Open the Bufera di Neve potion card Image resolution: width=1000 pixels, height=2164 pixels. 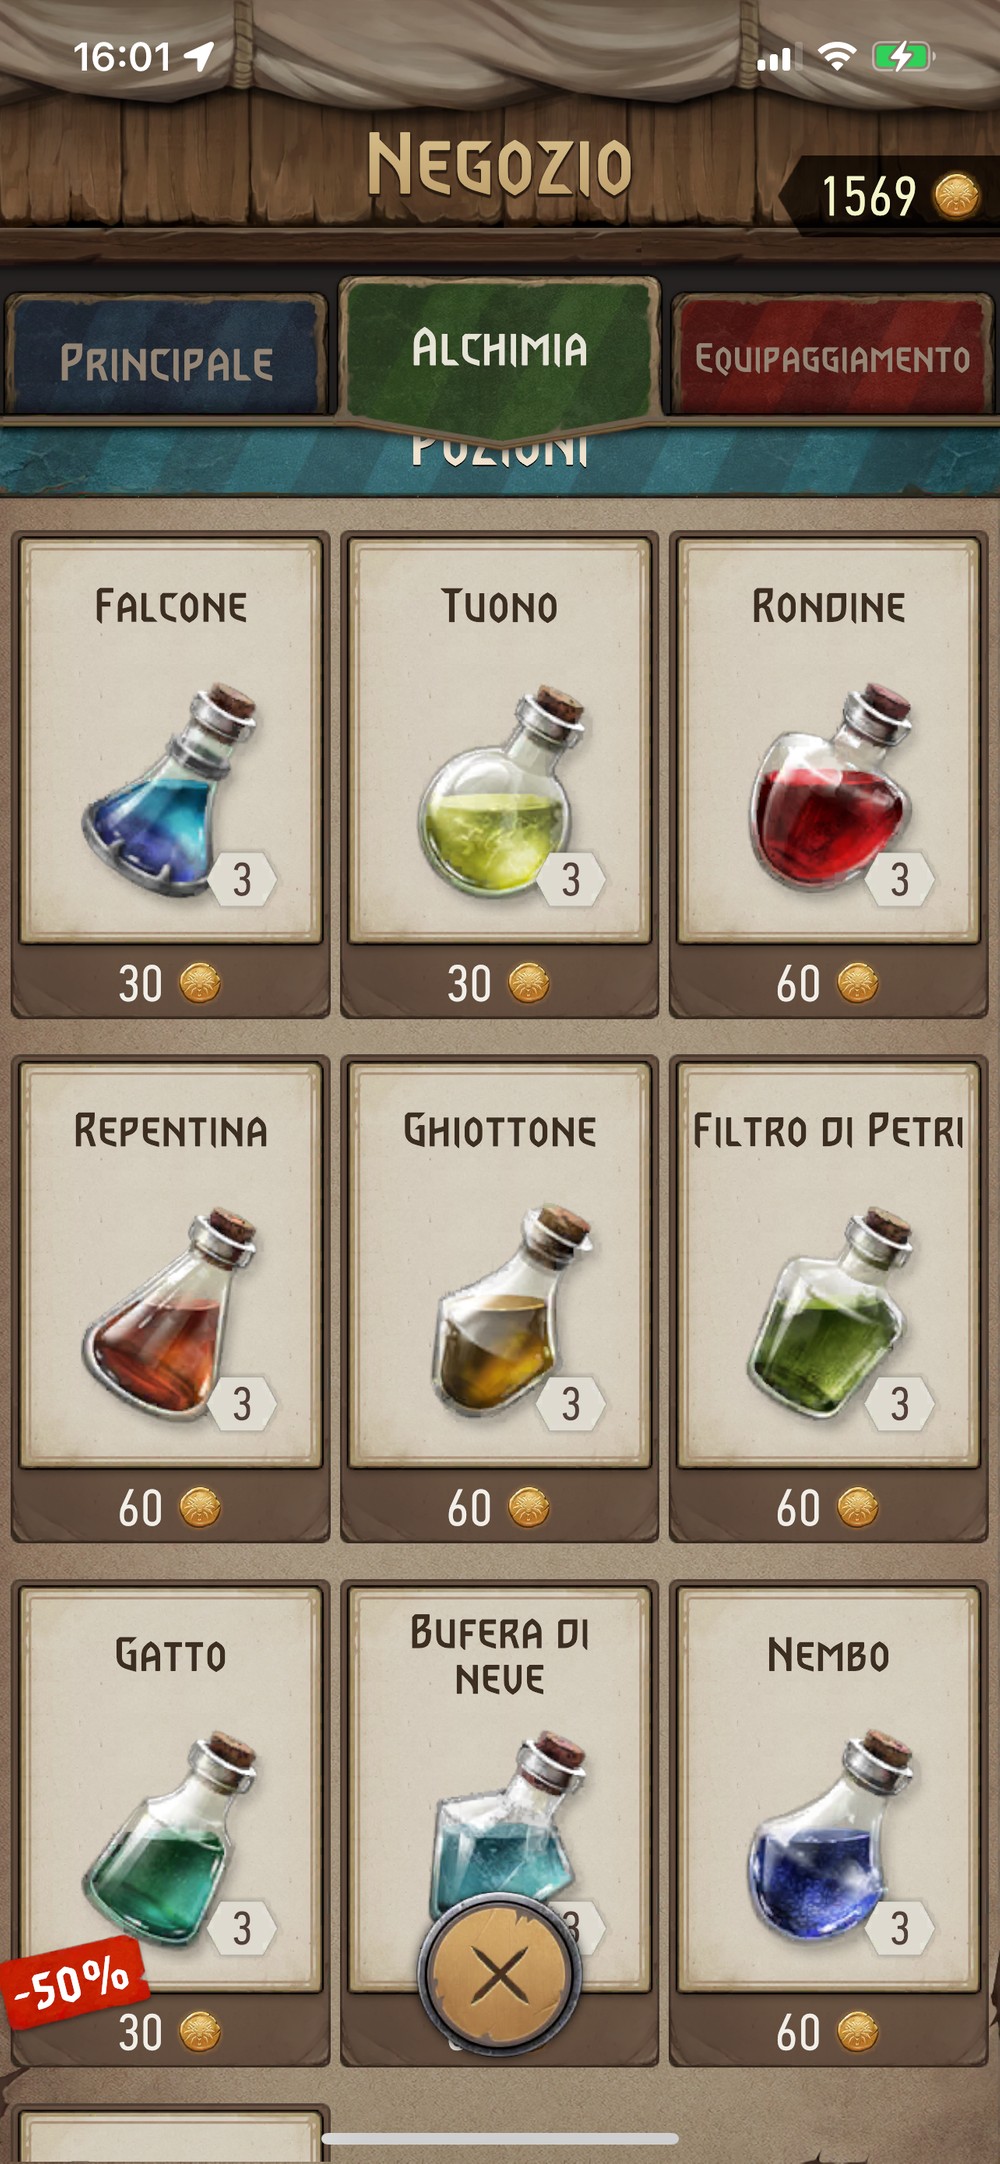[x=499, y=1790]
